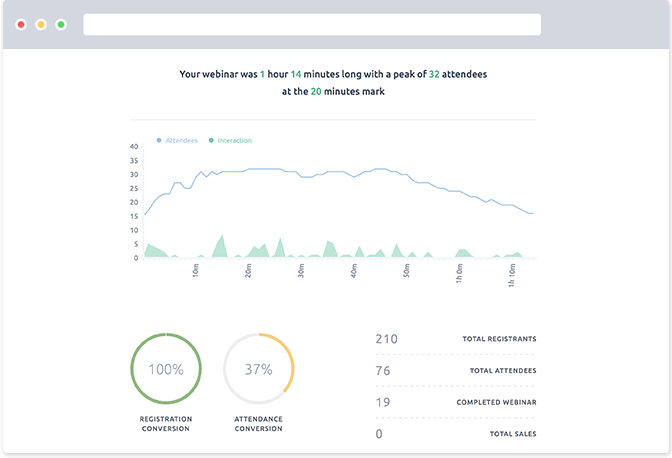Click the 100% registration conversion ring
672x458 pixels.
coord(166,368)
